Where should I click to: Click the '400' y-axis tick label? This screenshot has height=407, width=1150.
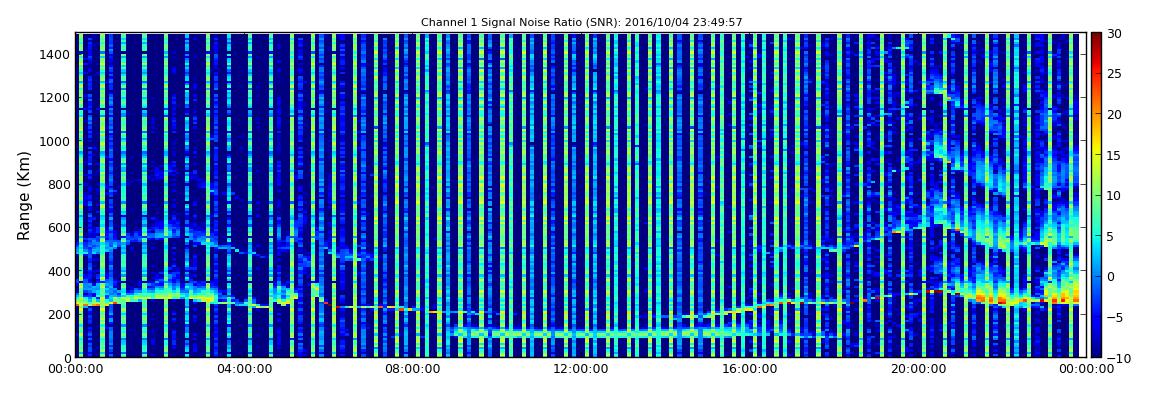click(x=59, y=271)
